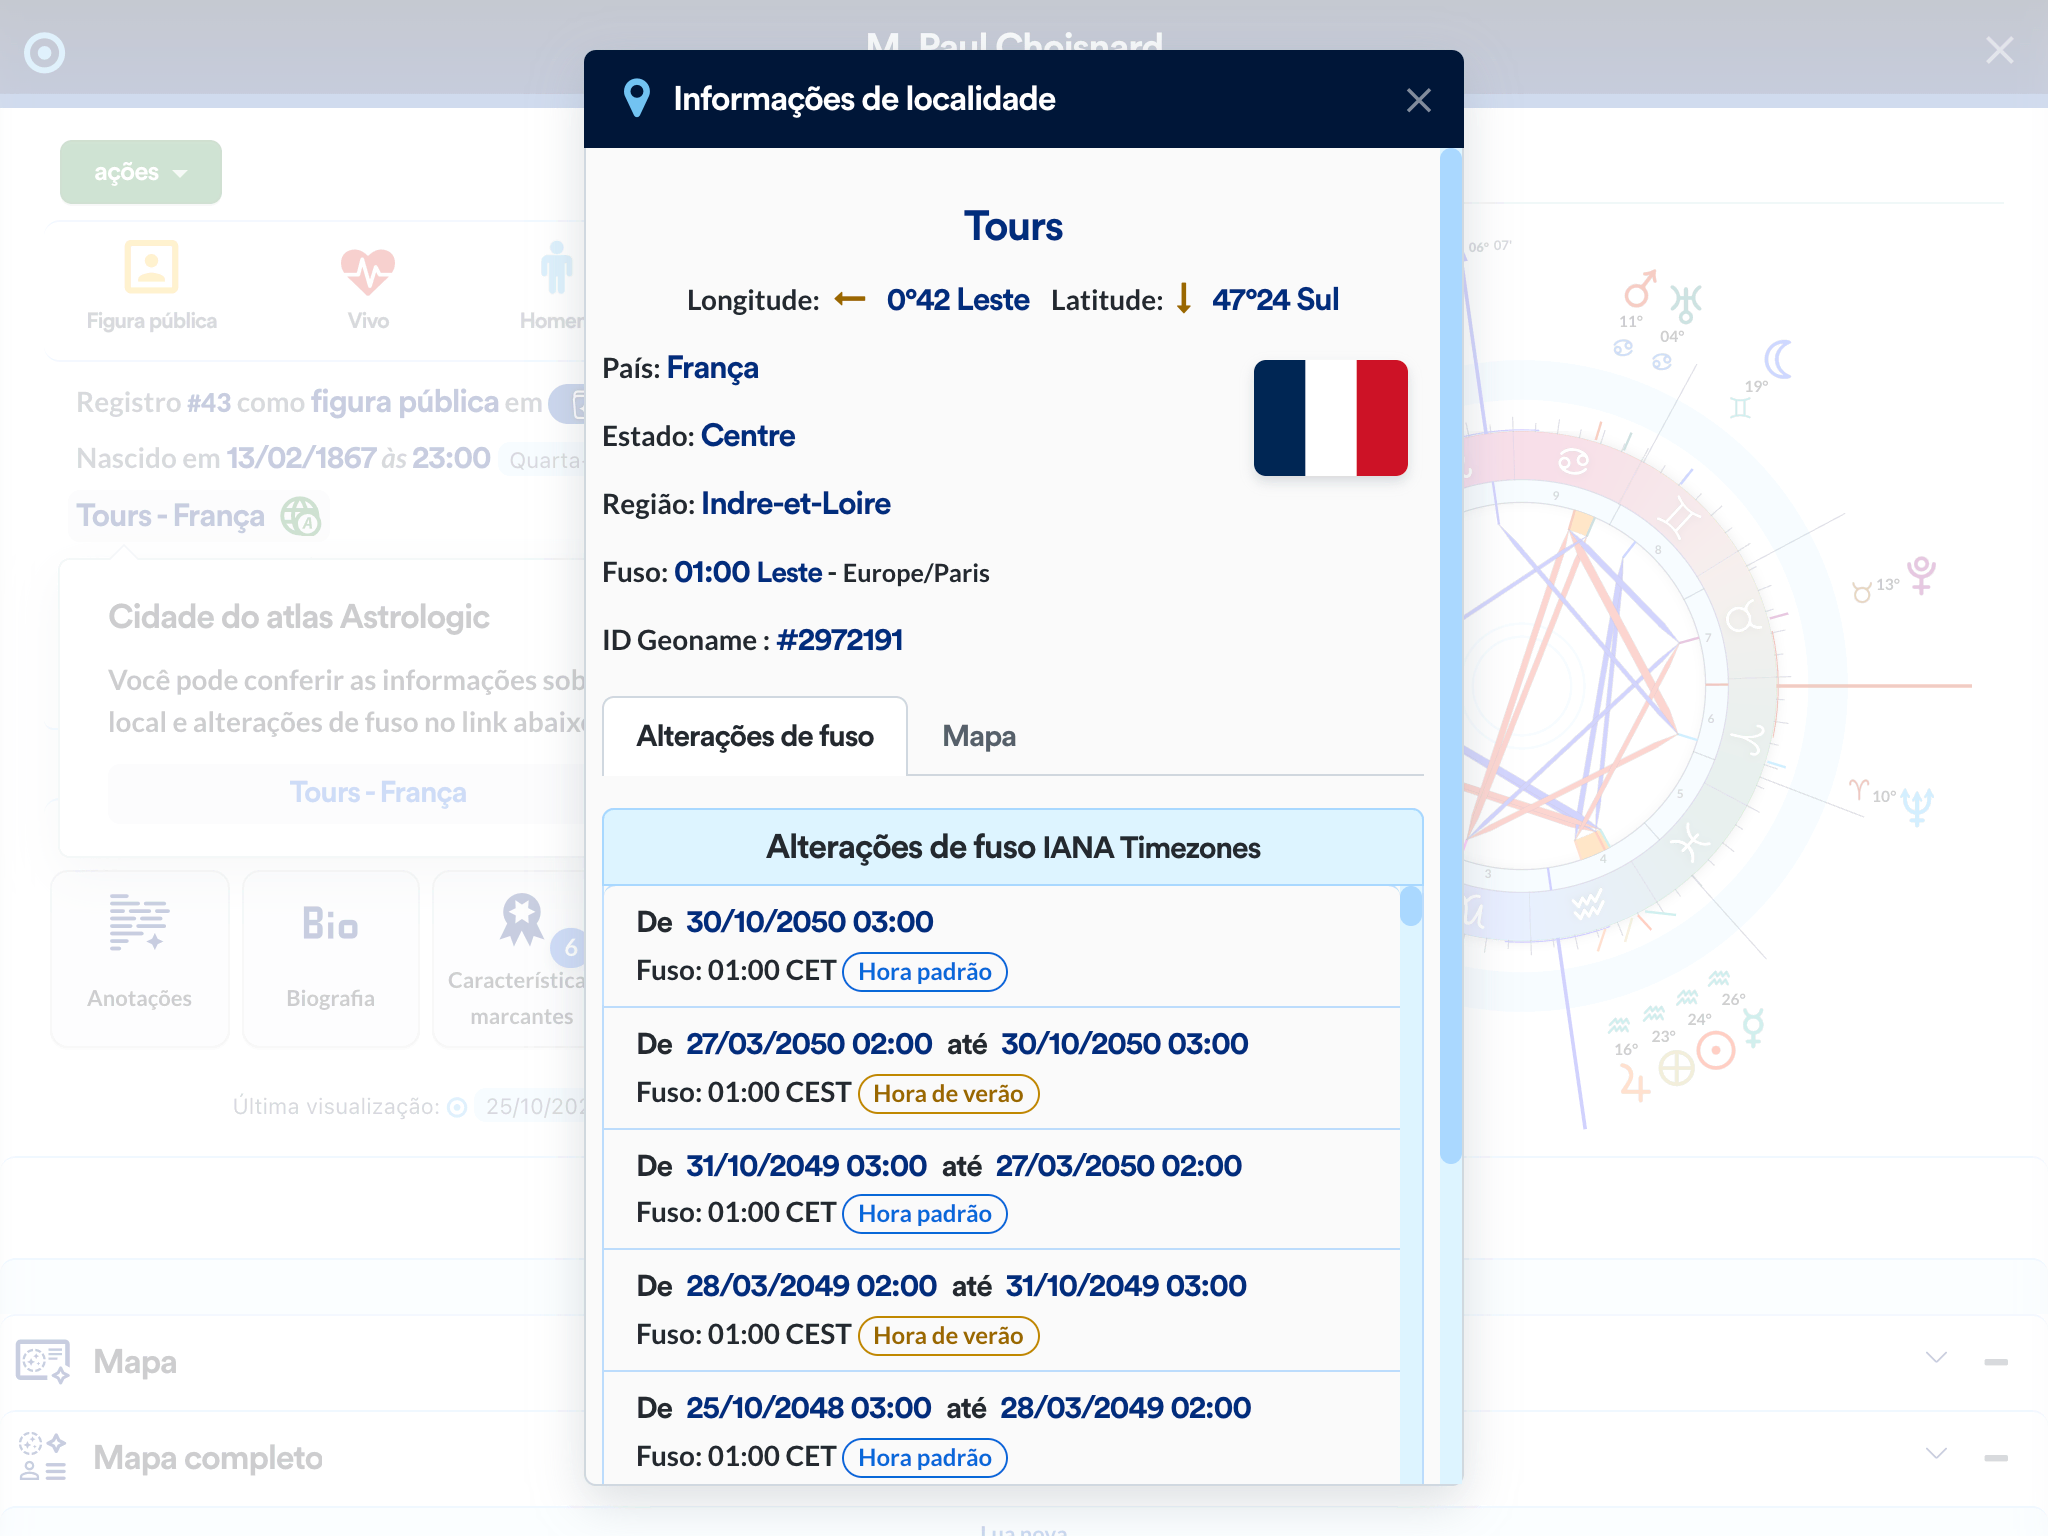
Task: Click the Mars symbol on the chart
Action: click(x=1640, y=288)
